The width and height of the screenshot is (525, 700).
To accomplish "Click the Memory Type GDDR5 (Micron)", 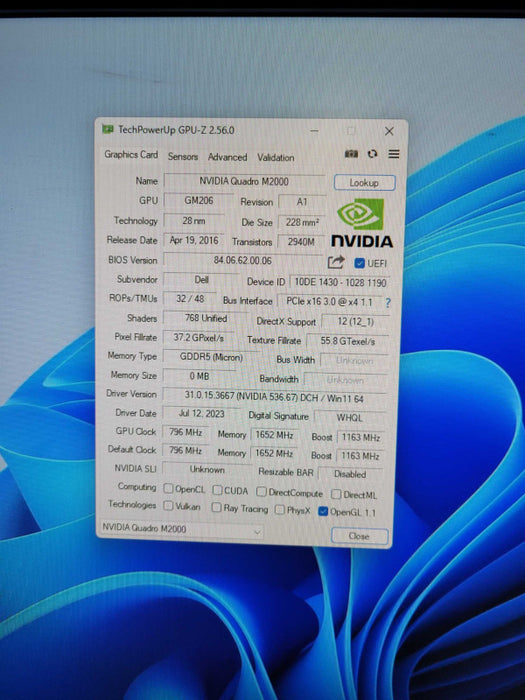I will (x=211, y=357).
